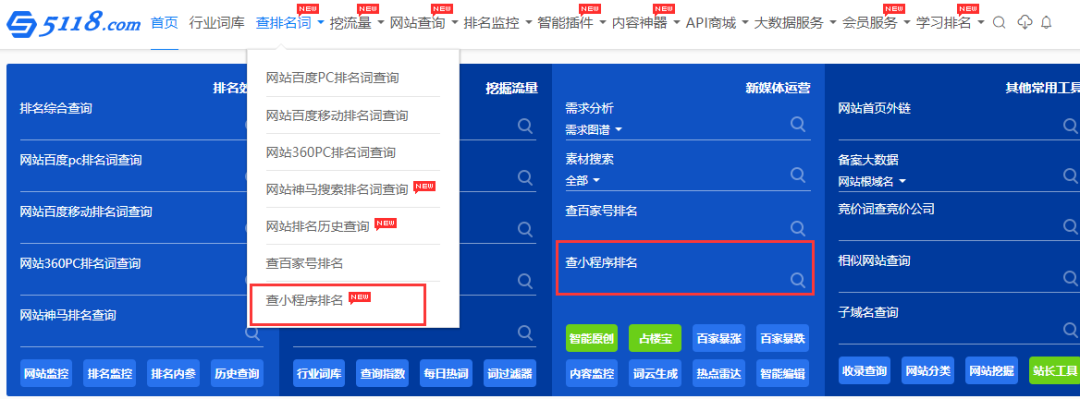Click the 热点雷达 button
Viewport: 1080px width, 399px height.
(x=718, y=374)
